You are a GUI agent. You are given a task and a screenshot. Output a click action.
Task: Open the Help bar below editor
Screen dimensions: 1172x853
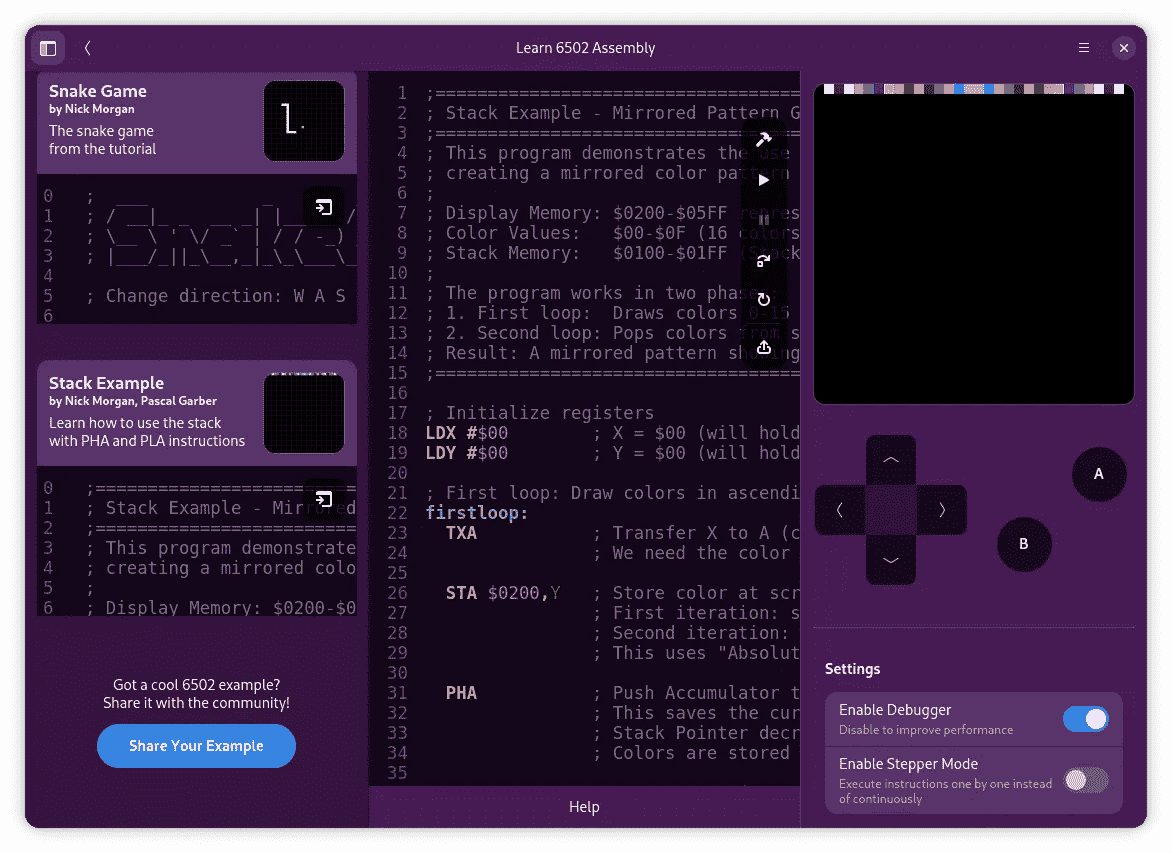click(x=584, y=807)
